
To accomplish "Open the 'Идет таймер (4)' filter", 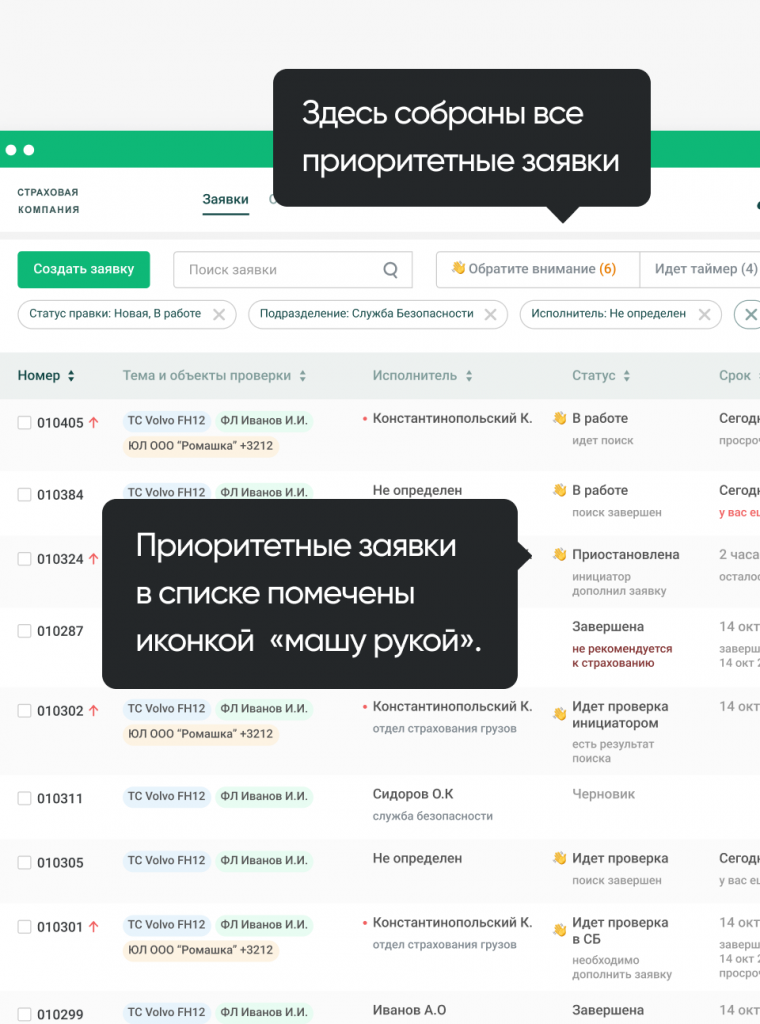I will point(704,269).
